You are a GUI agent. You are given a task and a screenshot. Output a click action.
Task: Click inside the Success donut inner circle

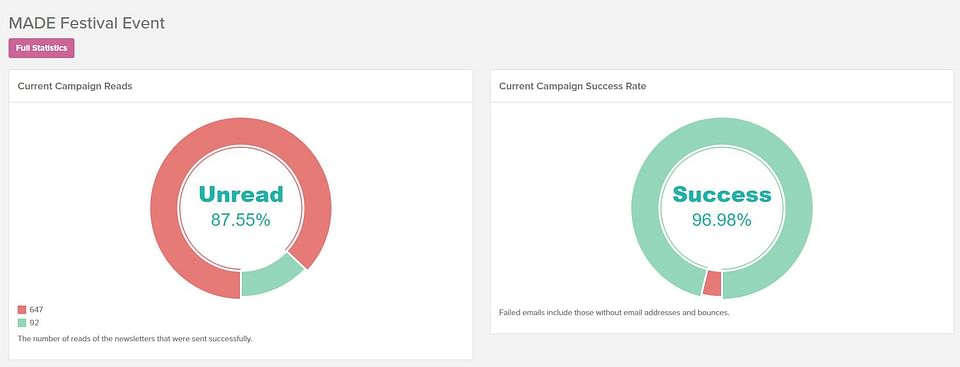722,245
